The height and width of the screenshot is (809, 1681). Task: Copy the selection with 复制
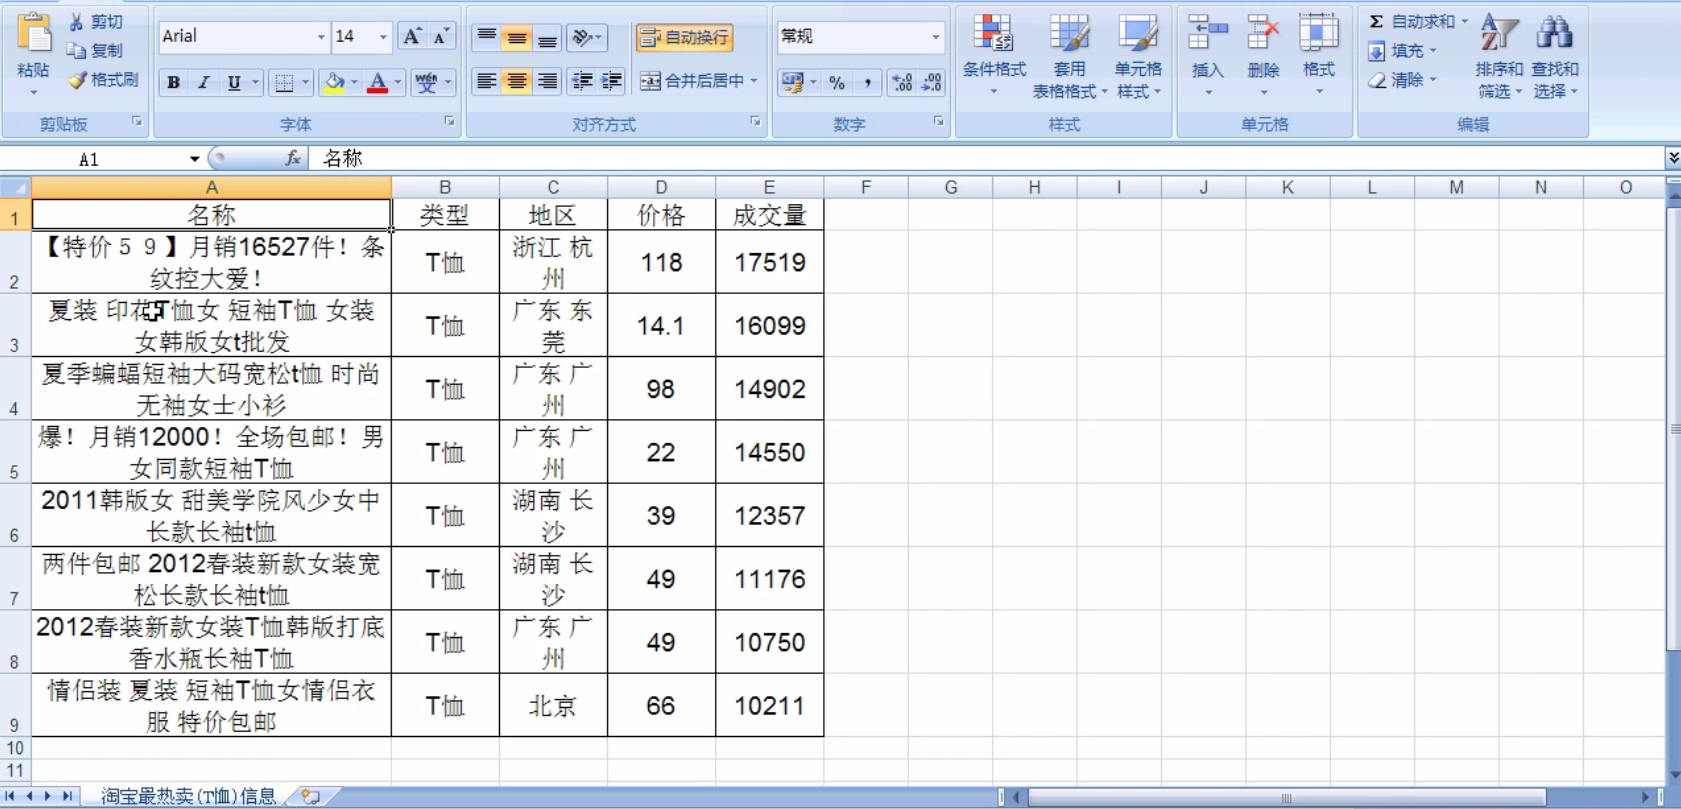96,51
